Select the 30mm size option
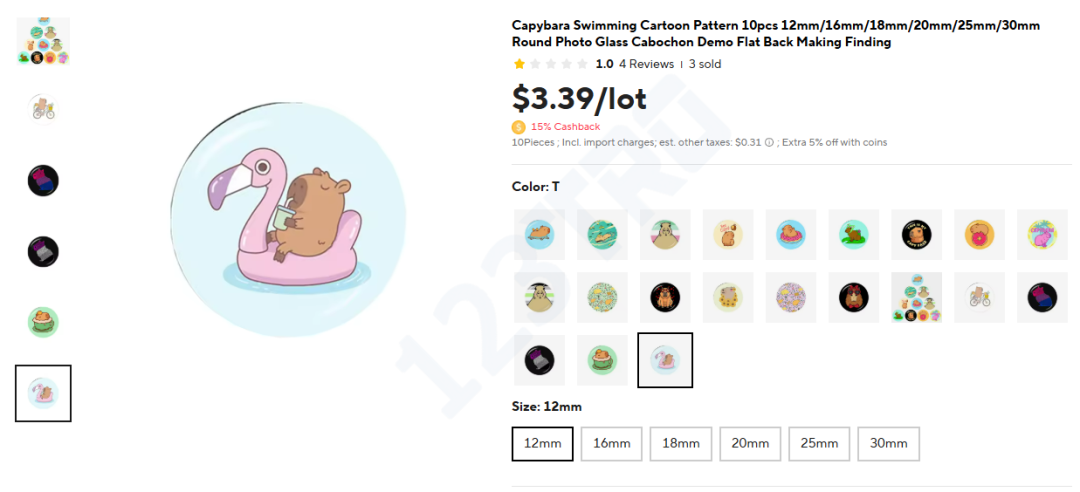The height and width of the screenshot is (492, 1080). (x=888, y=444)
